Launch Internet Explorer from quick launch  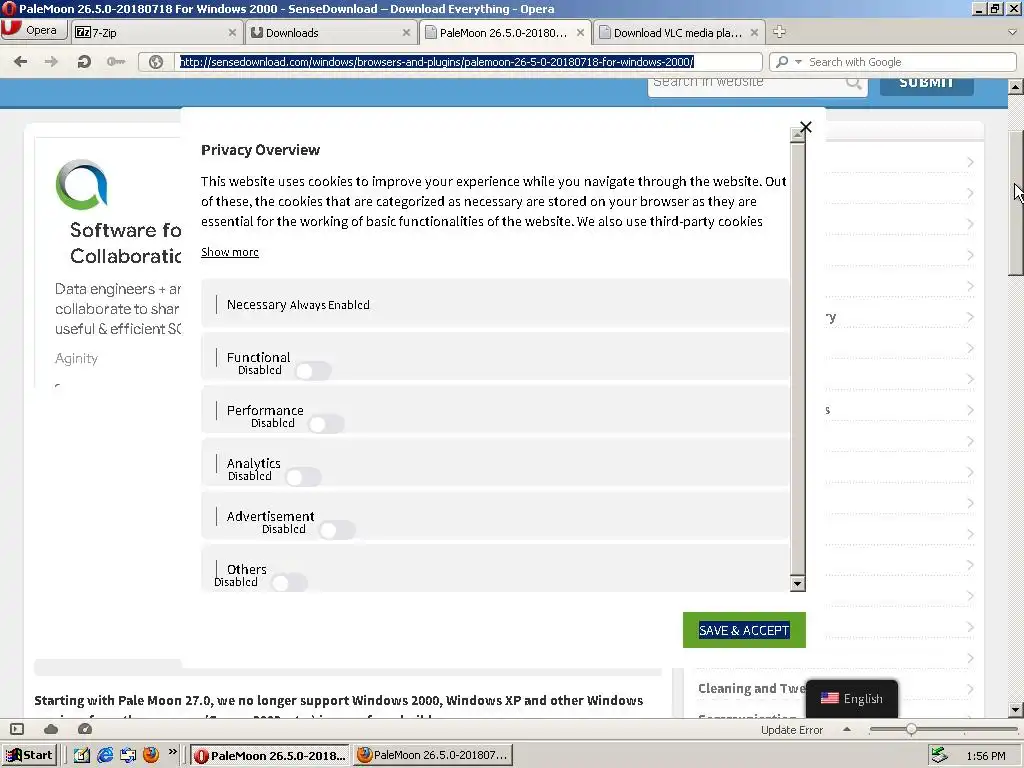tap(104, 756)
